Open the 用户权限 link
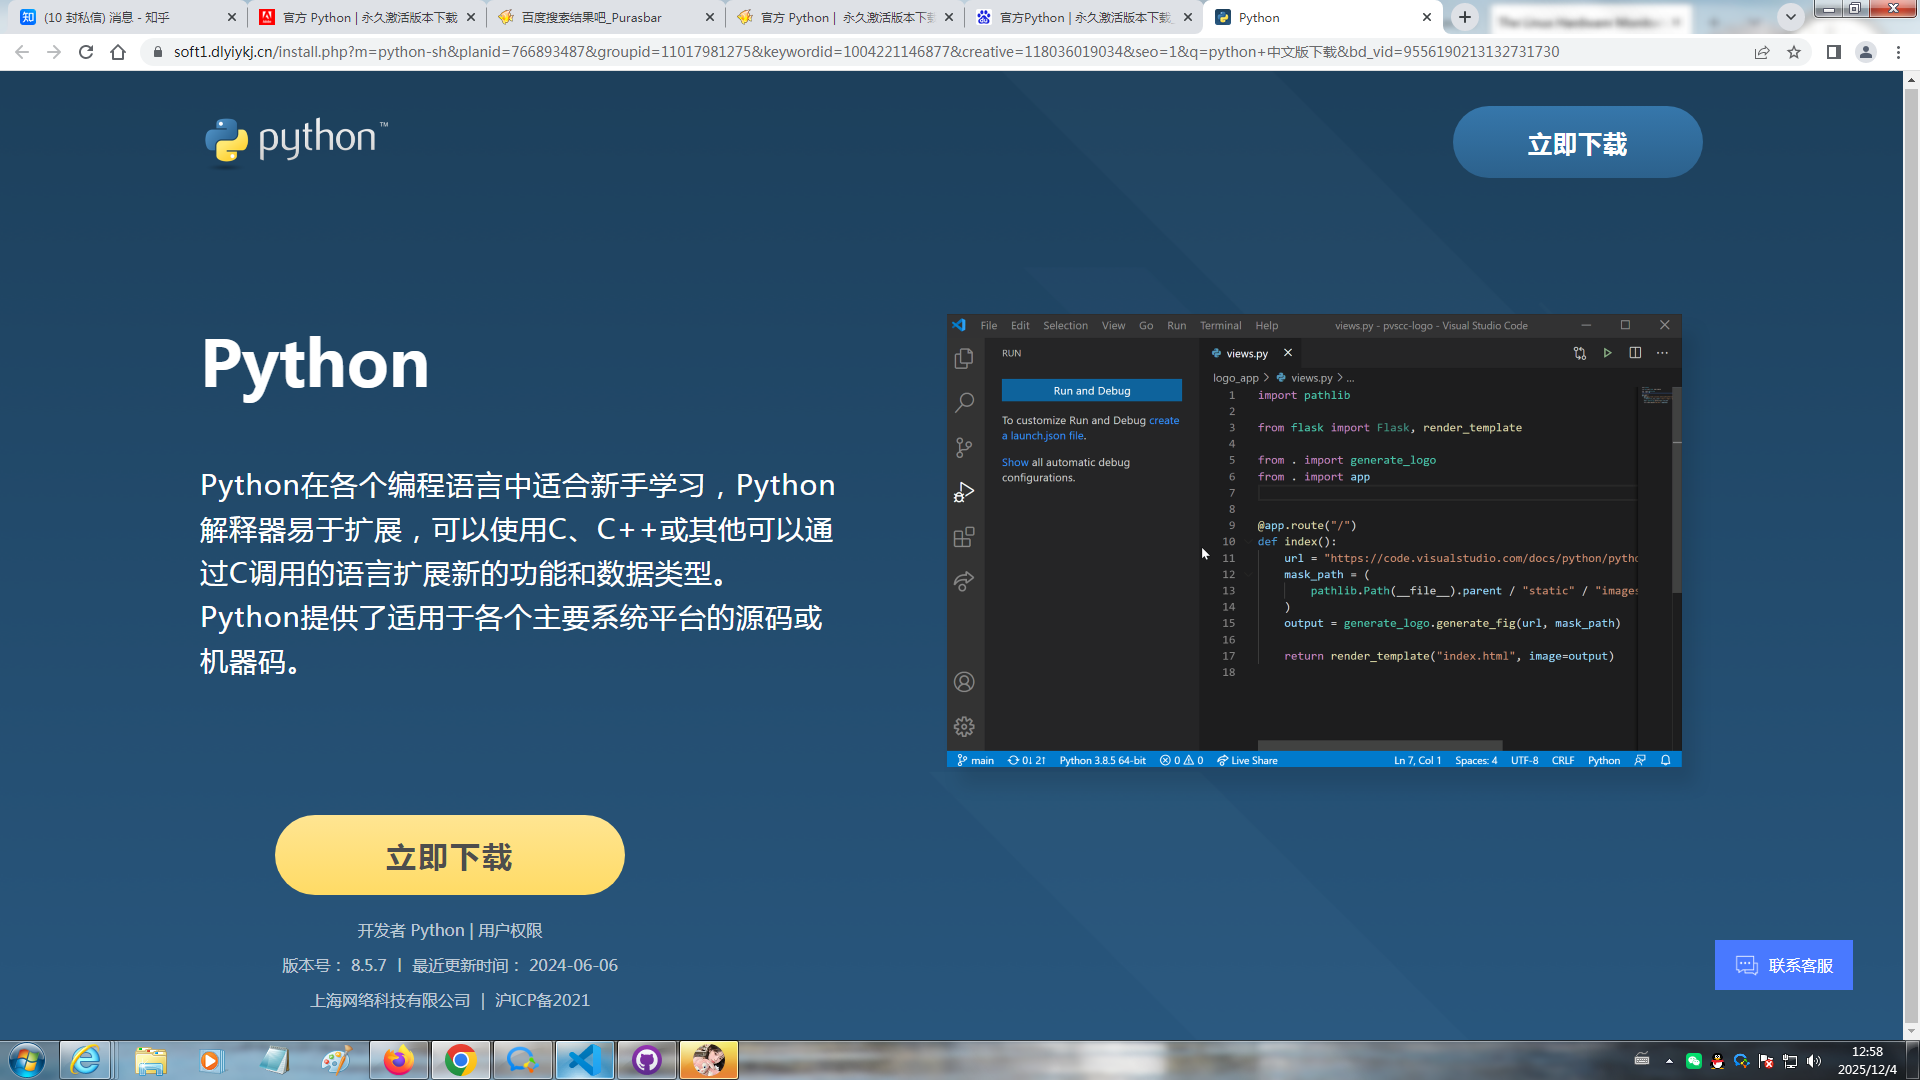The height and width of the screenshot is (1080, 1920). tap(510, 930)
